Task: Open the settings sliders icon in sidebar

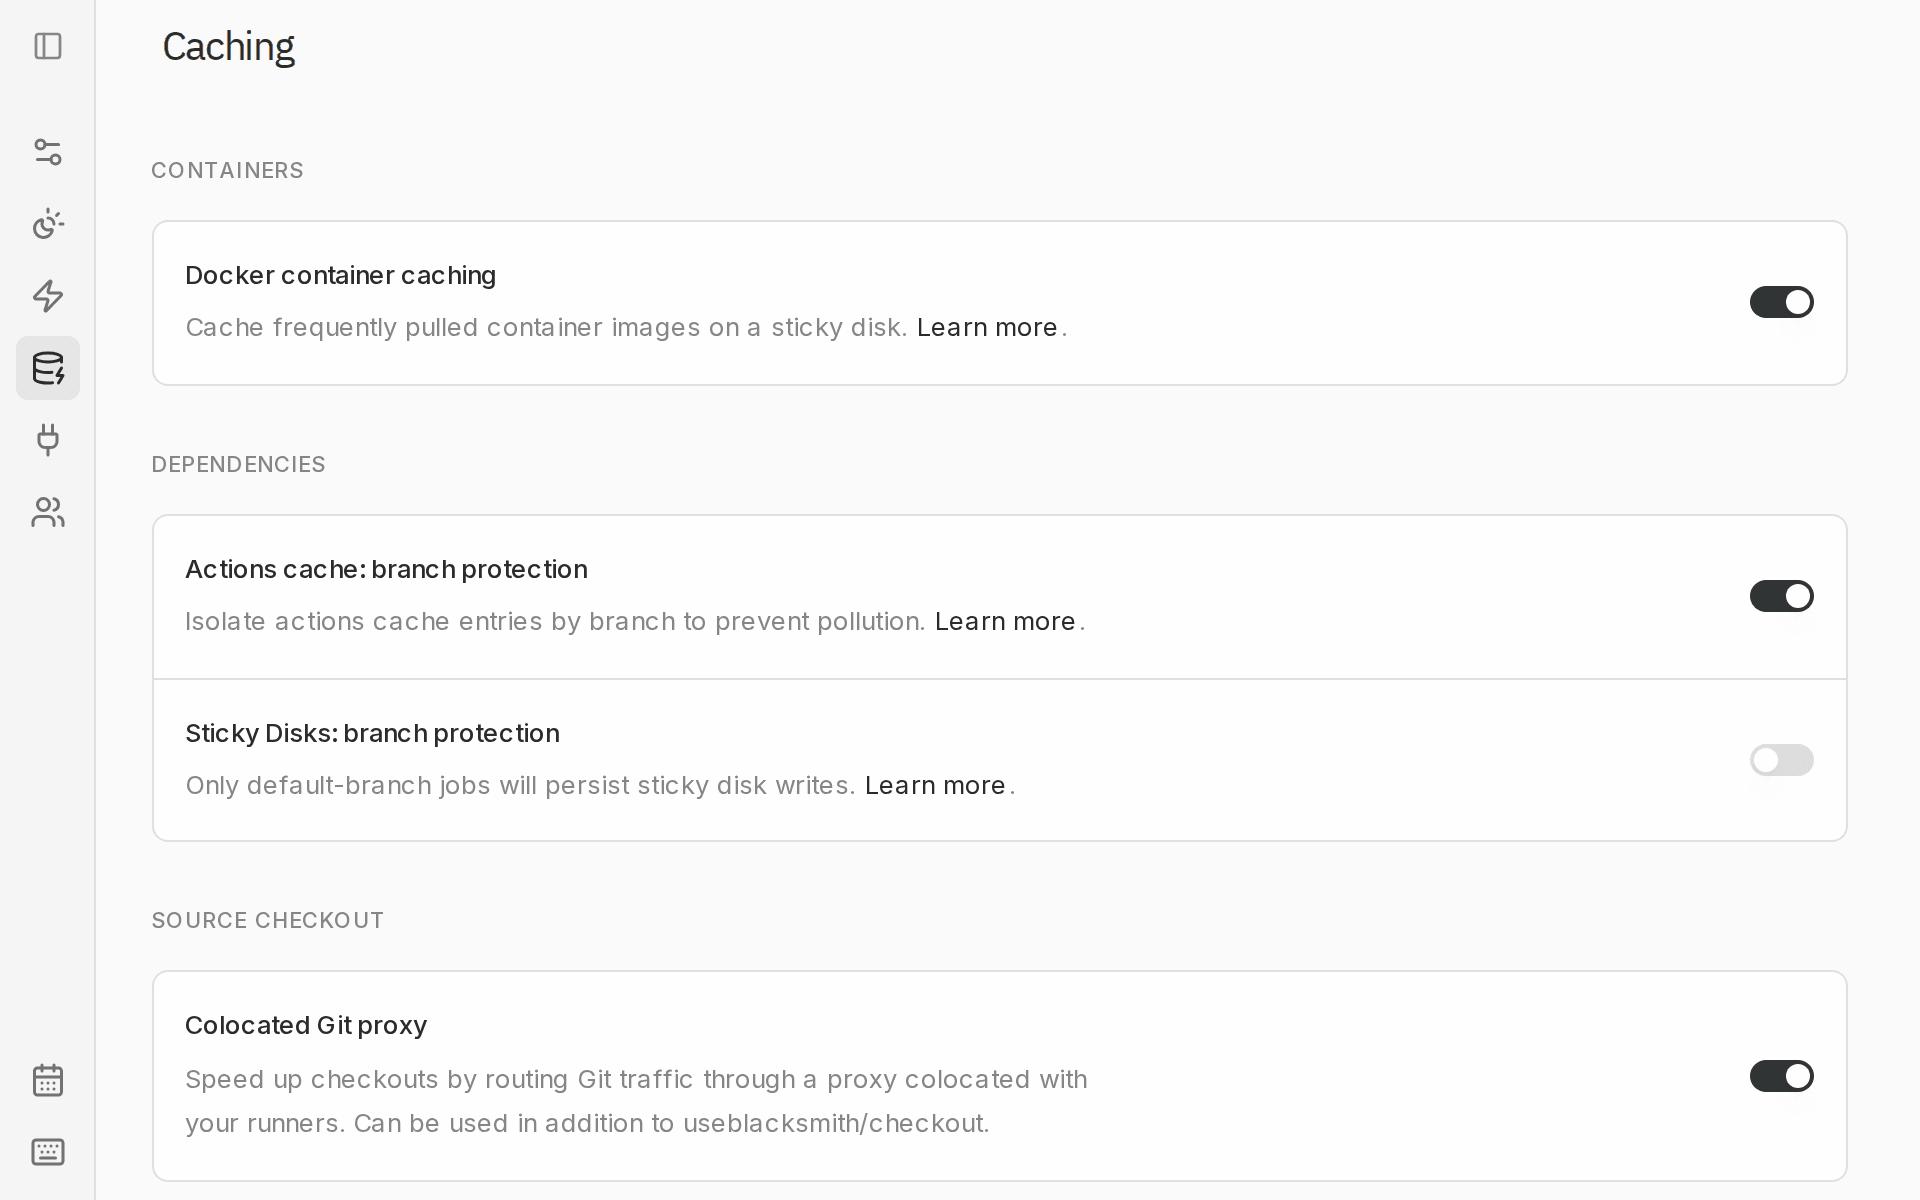Action: click(x=48, y=152)
